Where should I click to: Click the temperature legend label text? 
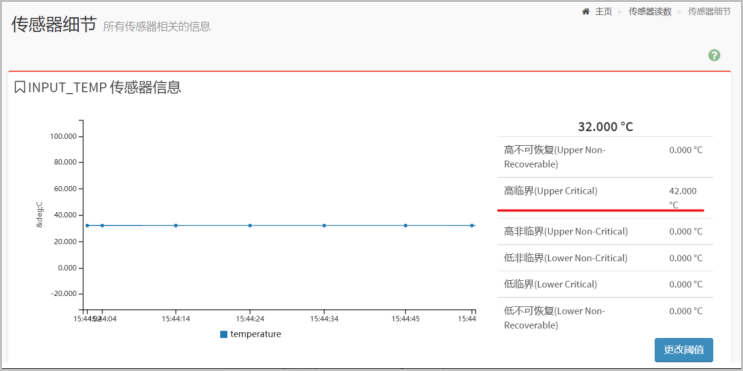(255, 334)
